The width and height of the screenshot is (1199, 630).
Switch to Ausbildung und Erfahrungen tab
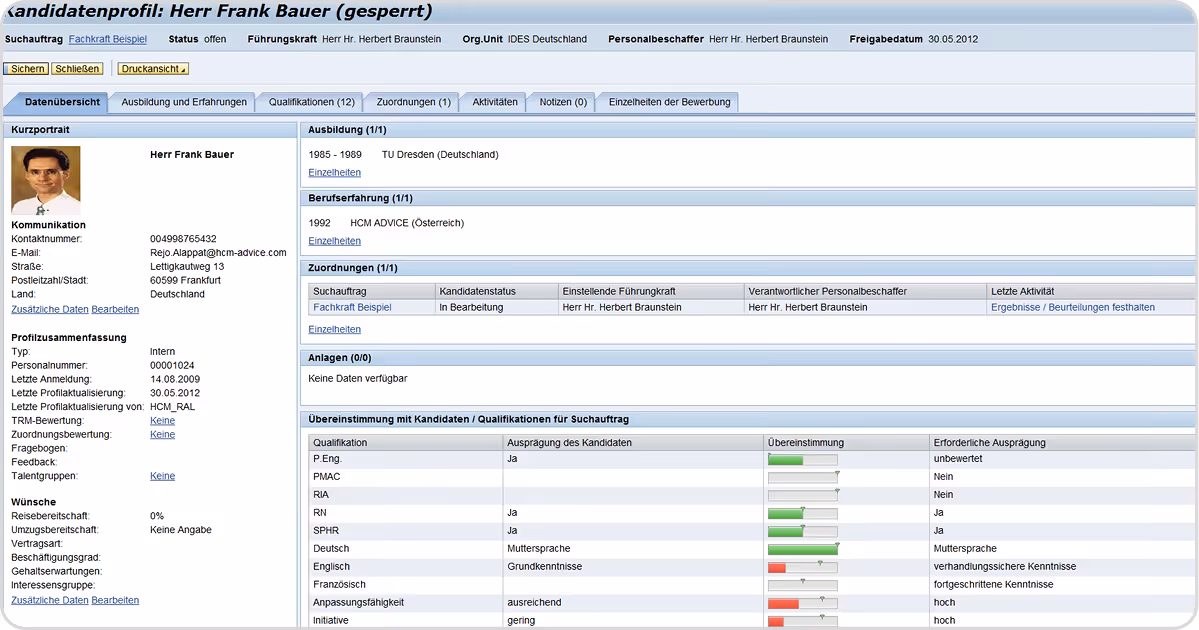point(184,102)
